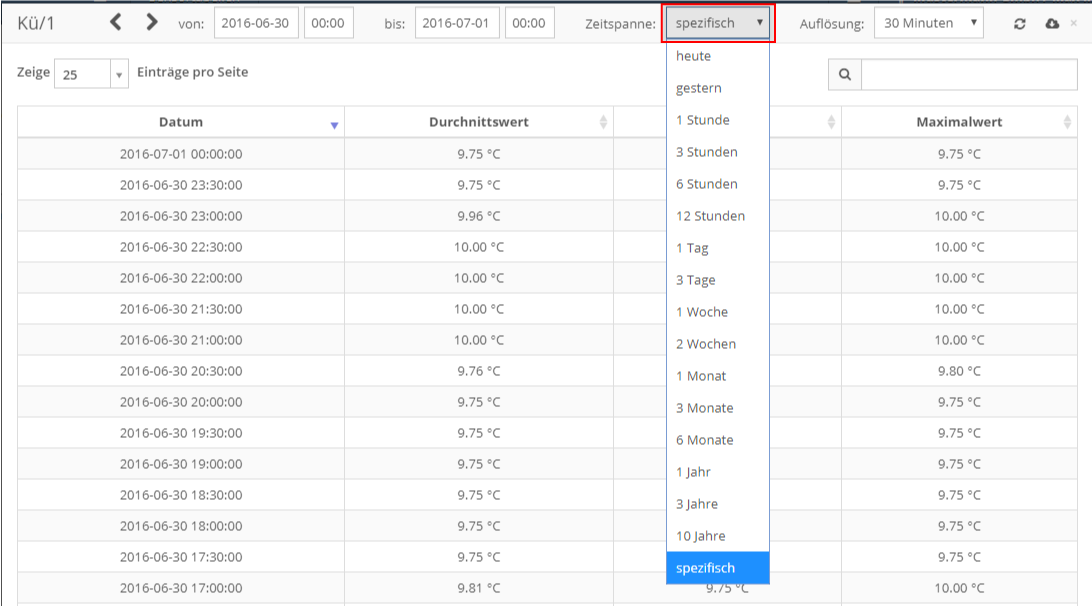This screenshot has height=606, width=1092.
Task: Download data with the cloud icon
Action: pyautogui.click(x=1052, y=24)
